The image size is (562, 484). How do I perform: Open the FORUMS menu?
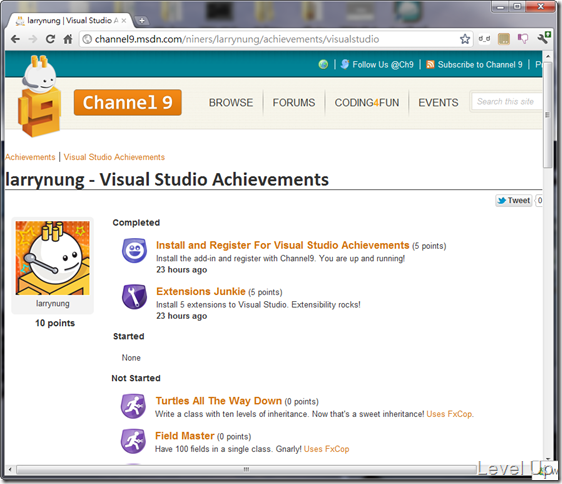pyautogui.click(x=294, y=103)
